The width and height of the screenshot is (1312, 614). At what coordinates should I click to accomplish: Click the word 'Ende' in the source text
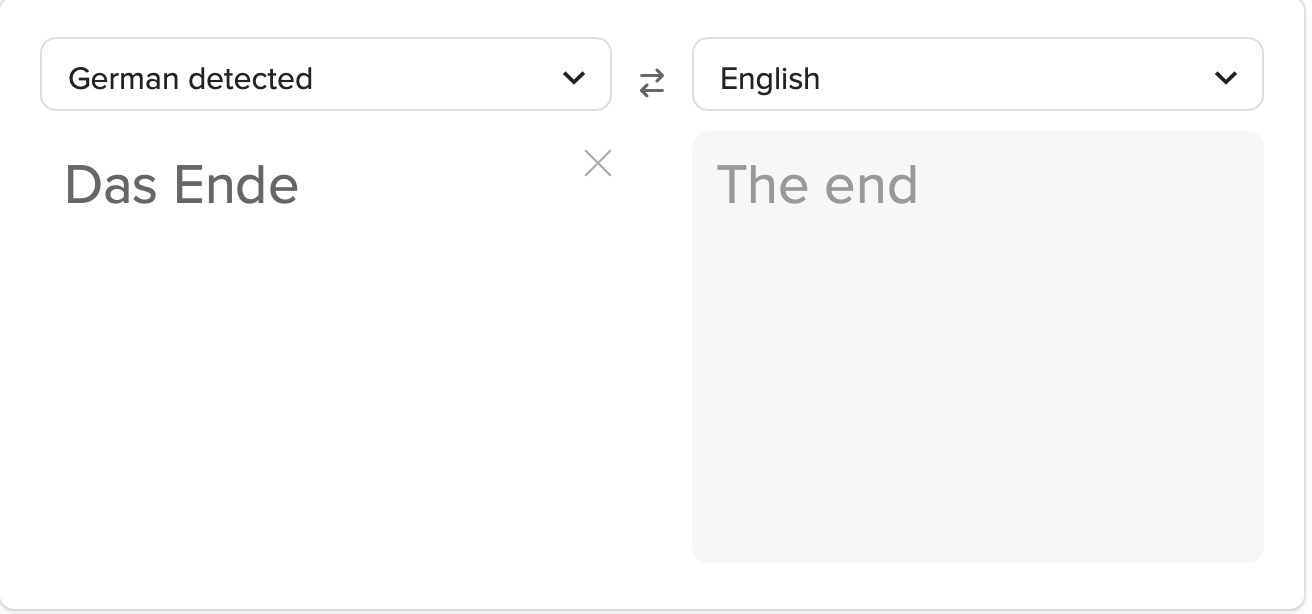pyautogui.click(x=236, y=185)
